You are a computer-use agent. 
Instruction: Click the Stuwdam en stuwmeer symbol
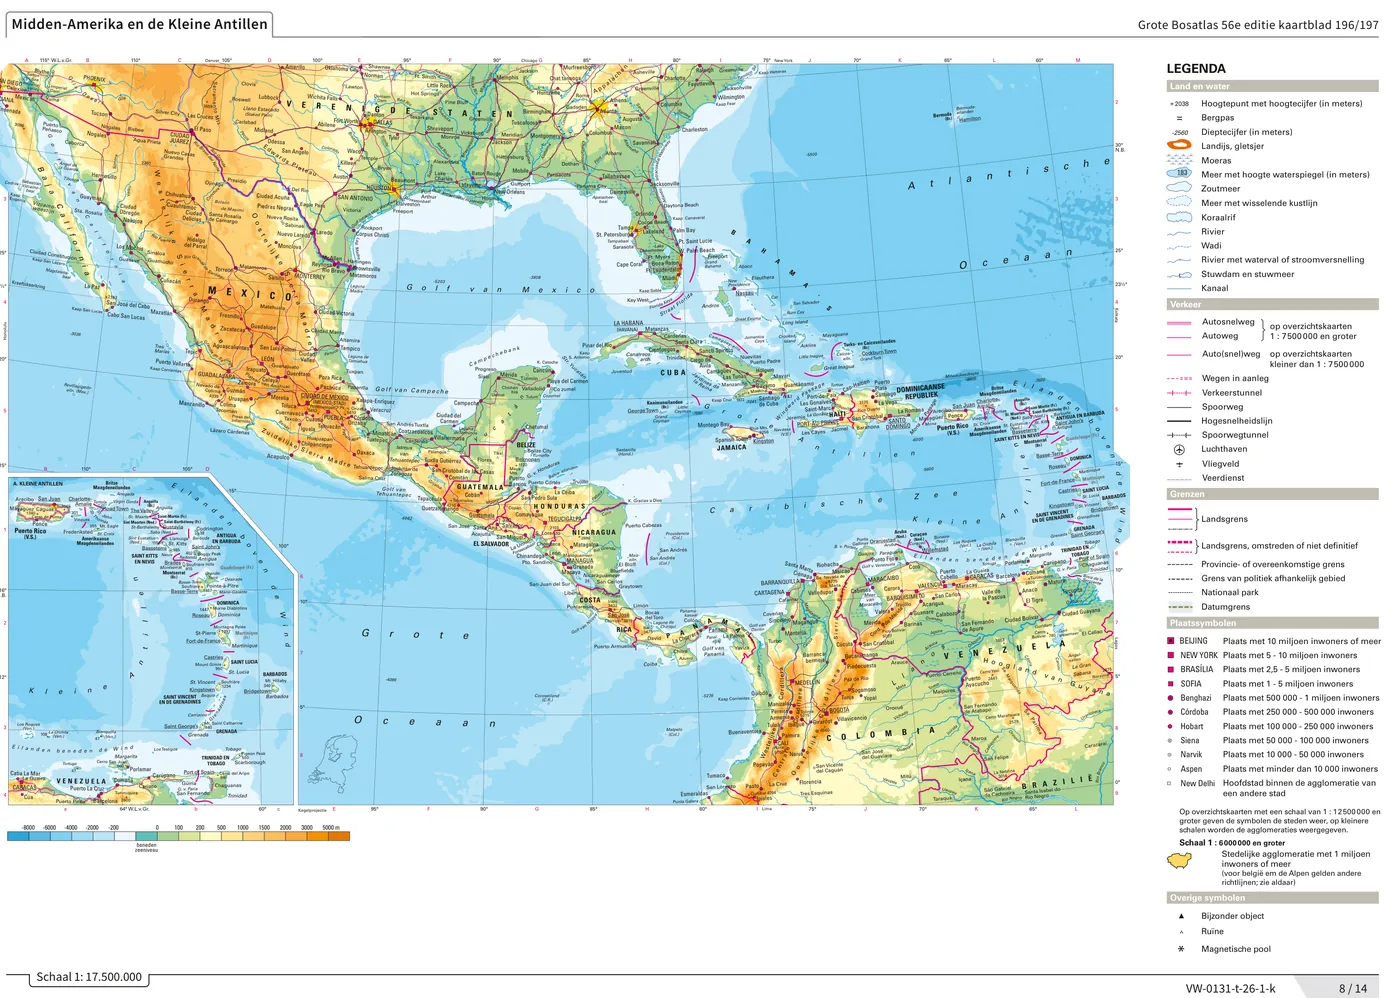[1179, 274]
